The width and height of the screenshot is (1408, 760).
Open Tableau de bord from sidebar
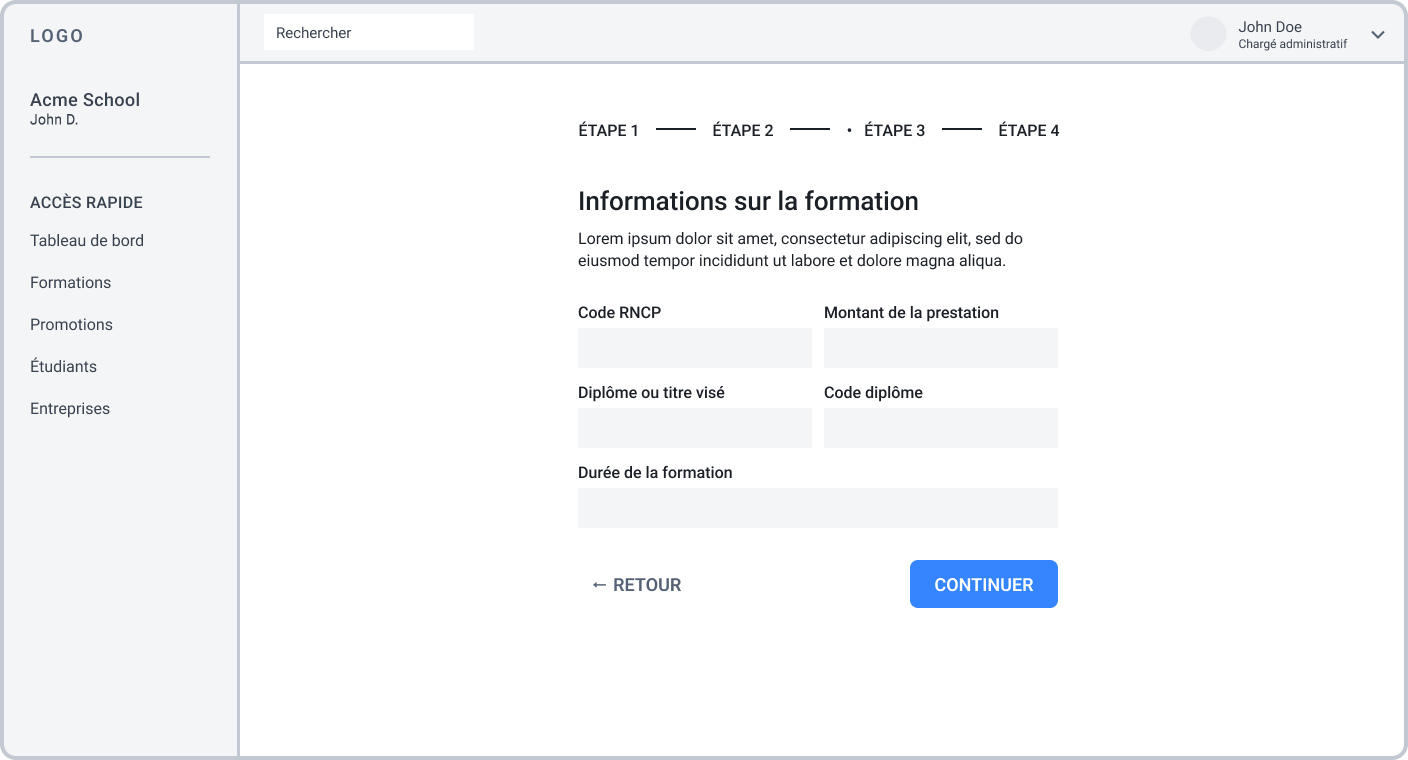87,240
